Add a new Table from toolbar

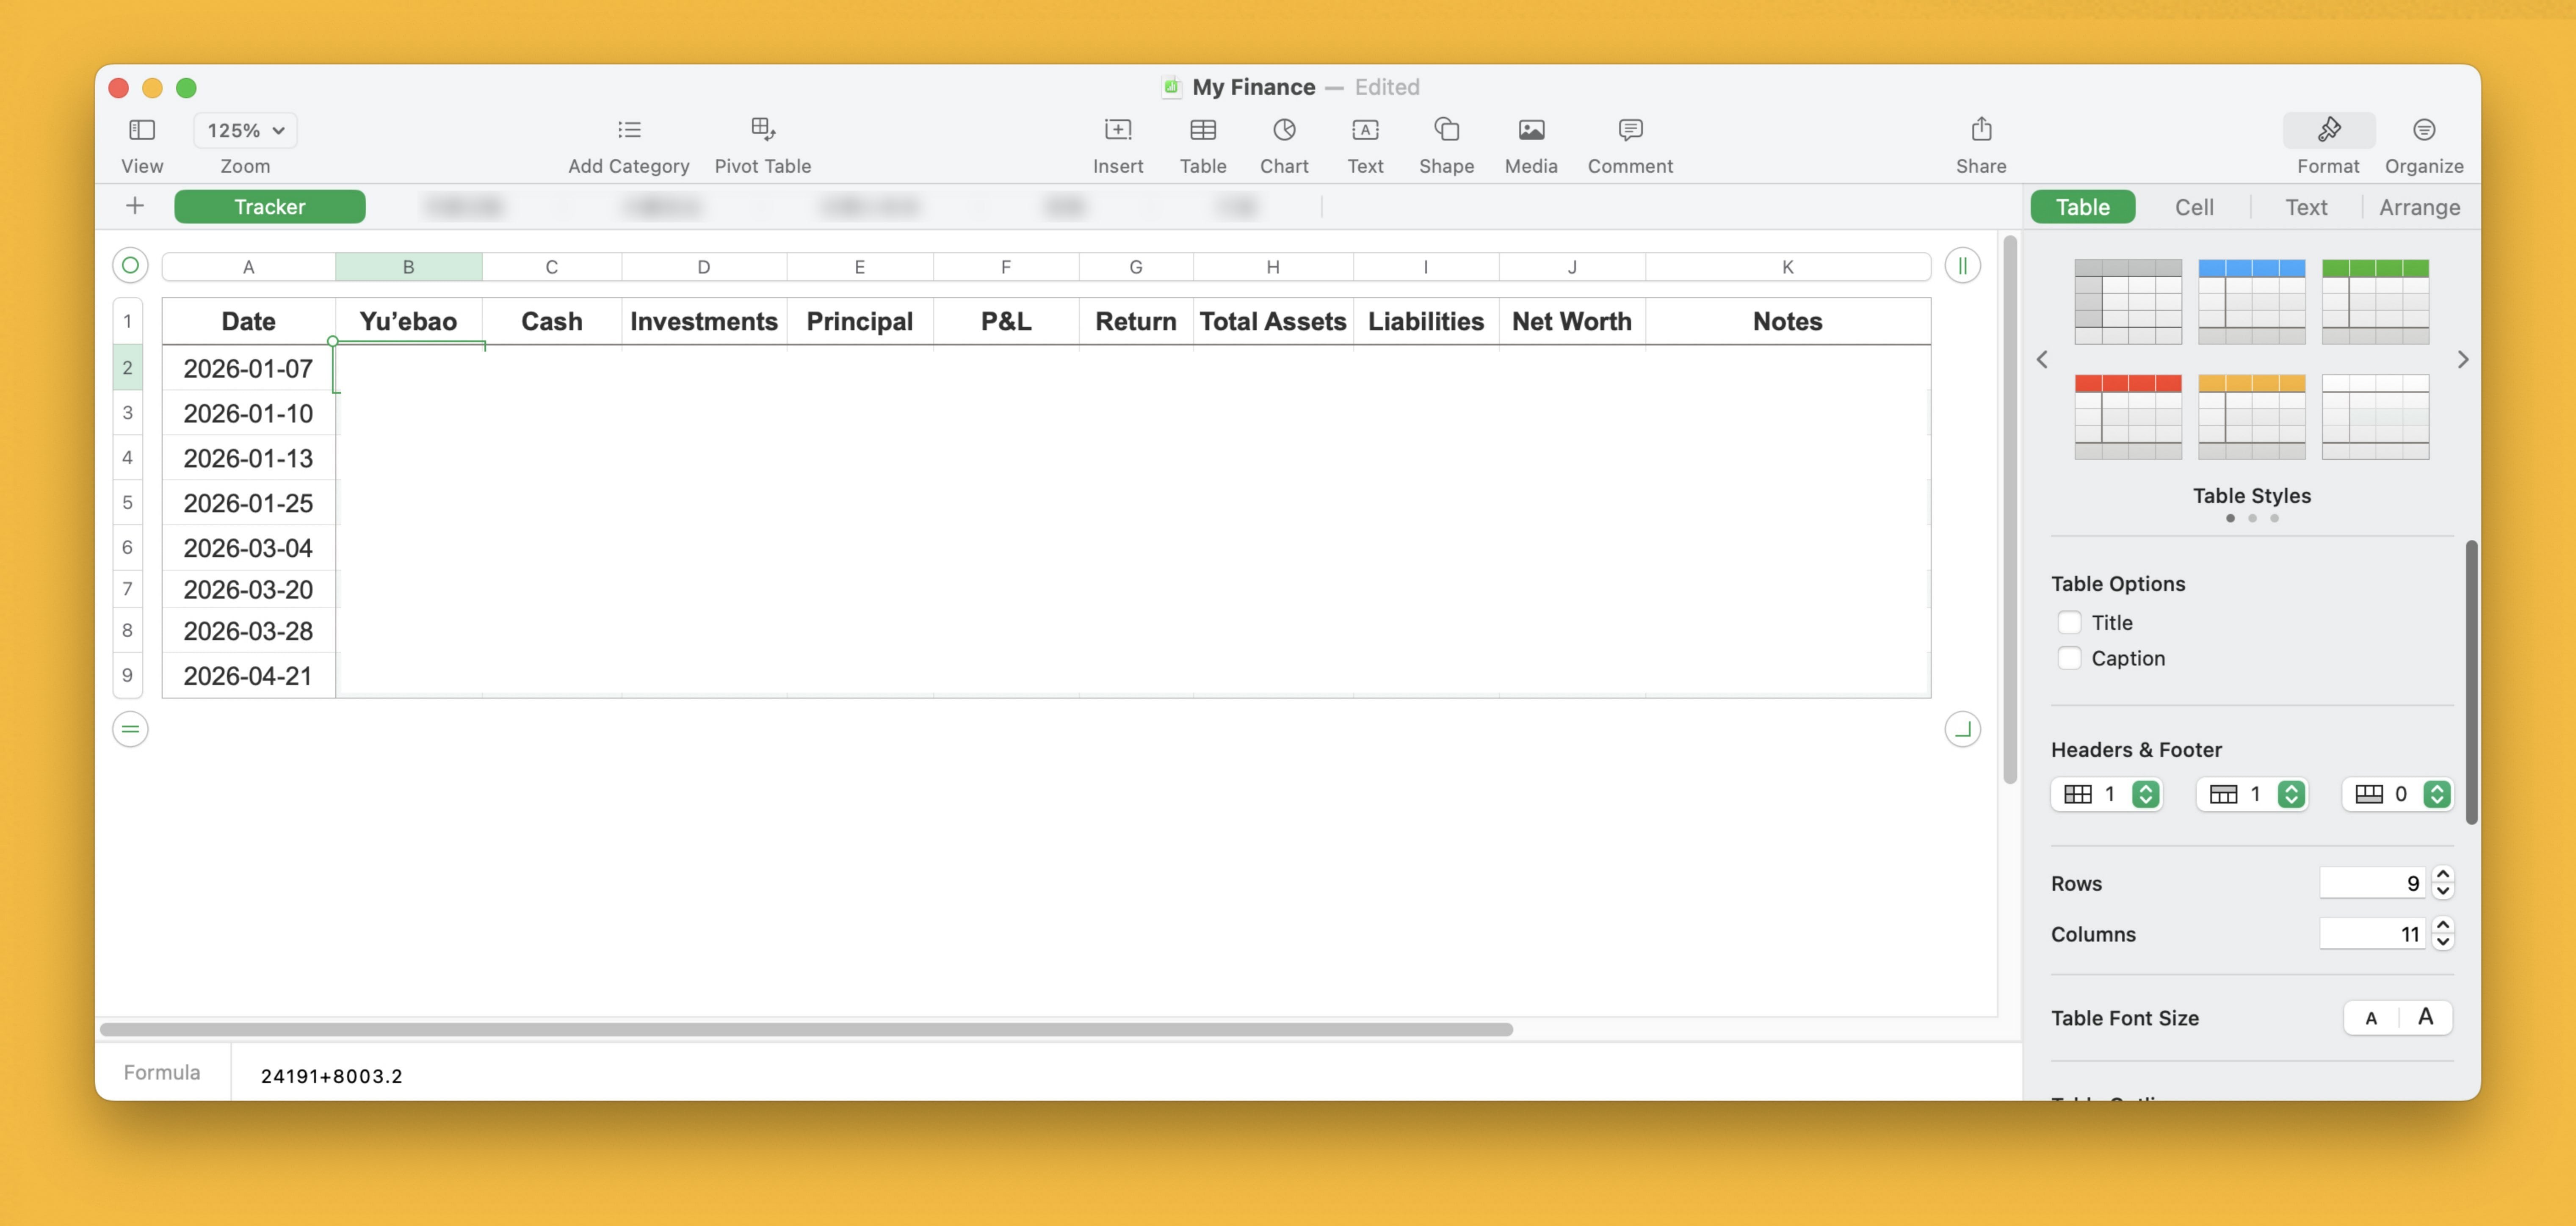1203,130
